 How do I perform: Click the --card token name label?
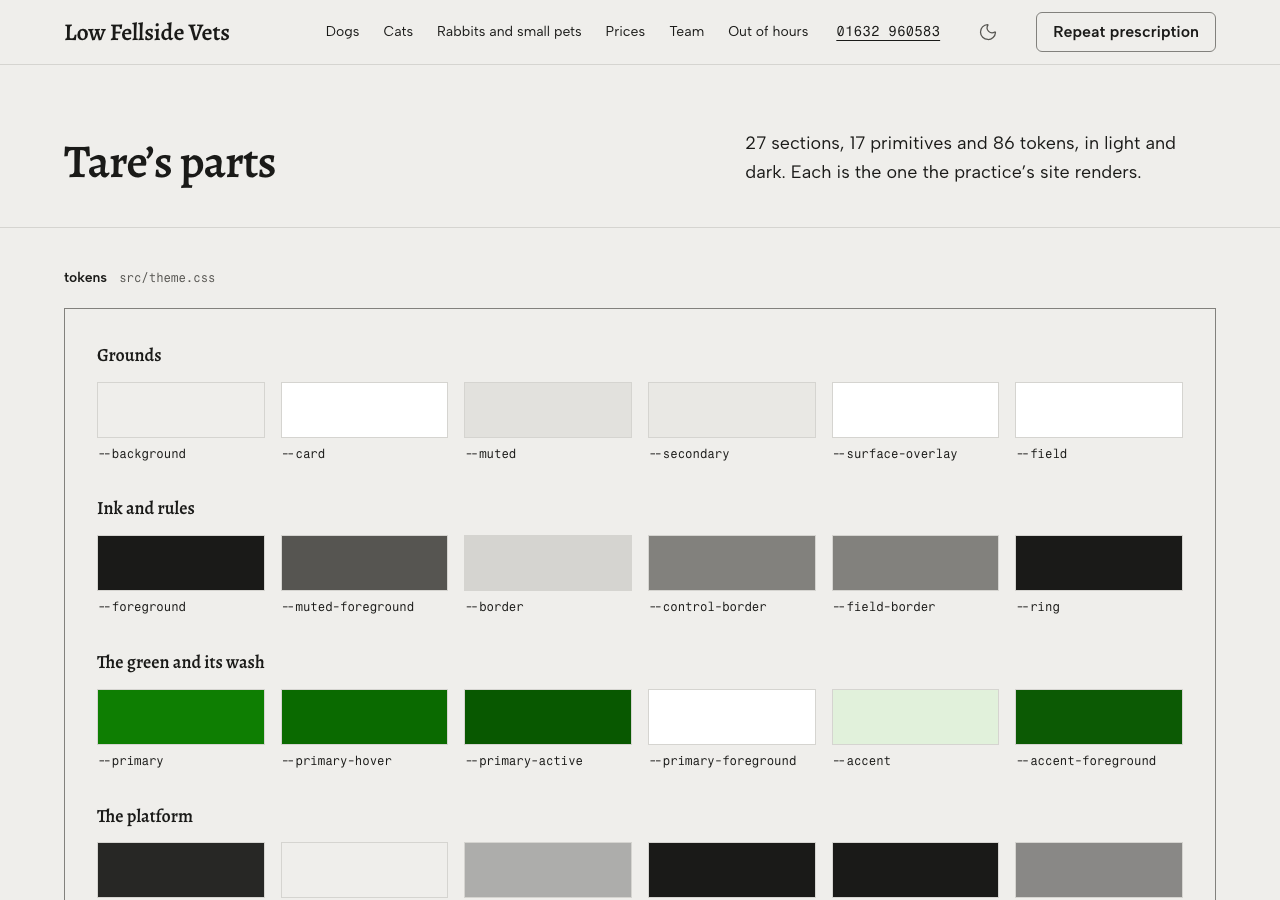point(304,454)
